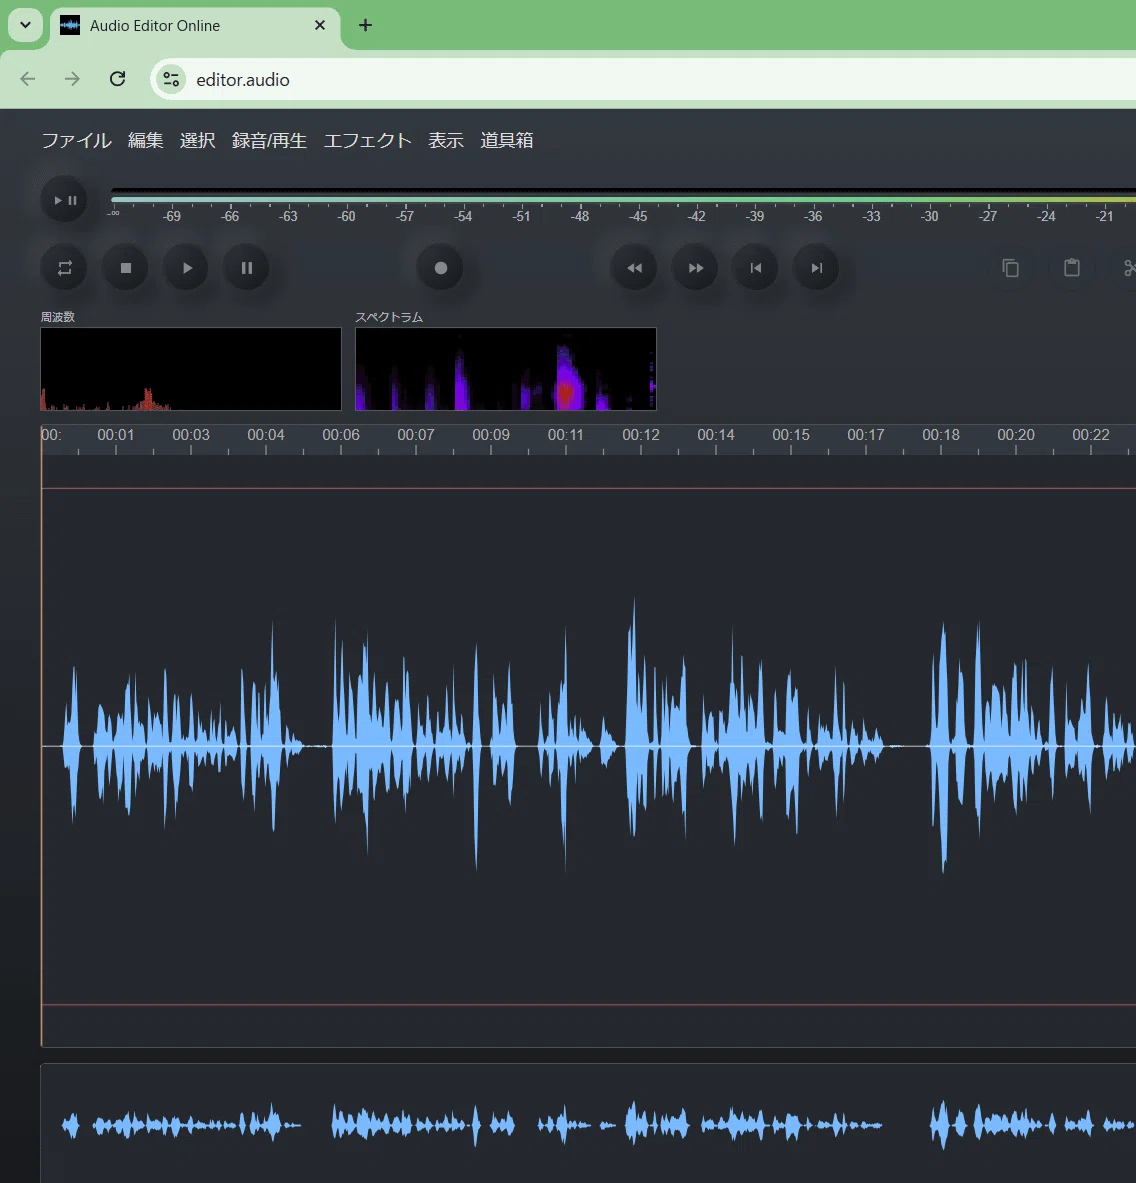This screenshot has height=1183, width=1136.
Task: Paste with the clipboard icon
Action: click(1072, 268)
